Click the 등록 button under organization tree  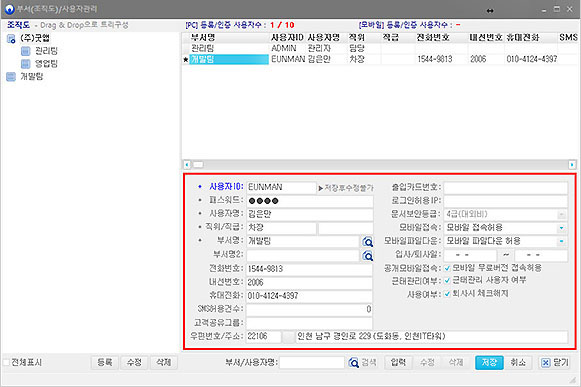(x=105, y=362)
